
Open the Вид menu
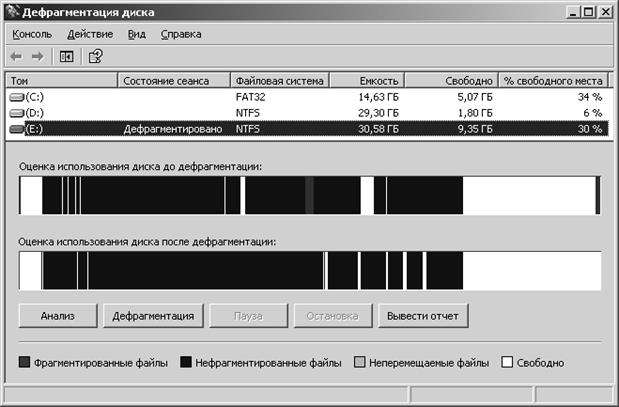coord(137,34)
